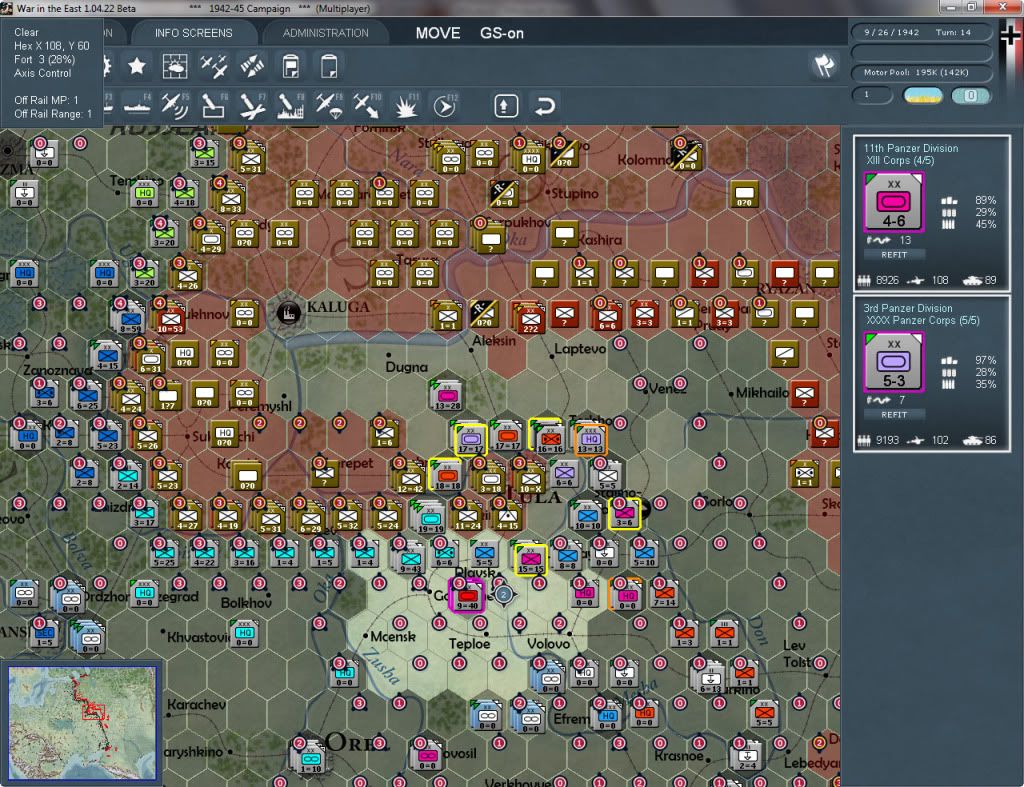Screen dimensions: 1024x787
Task: Click the F12 circular arrow icon
Action: (x=445, y=106)
